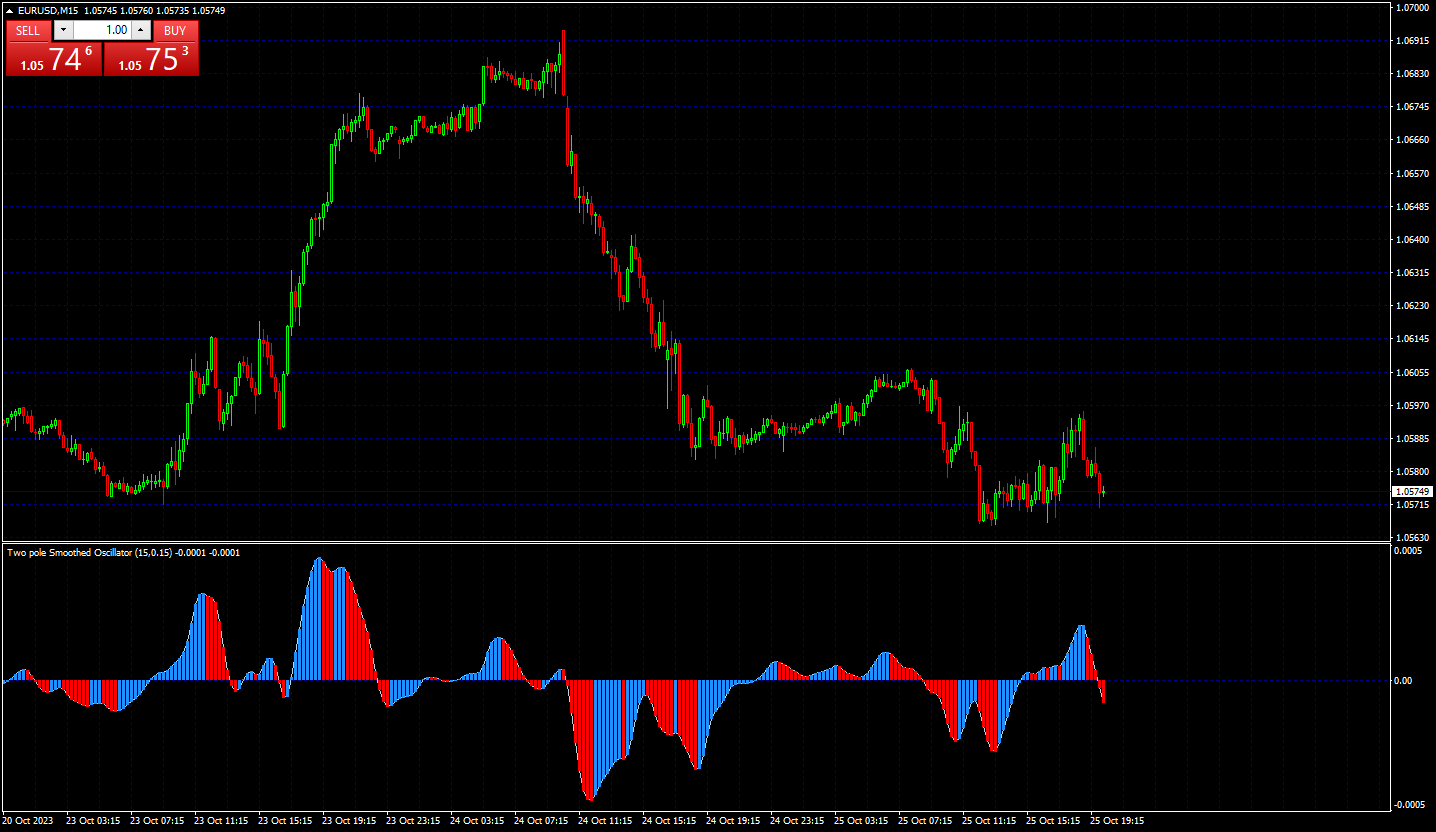1436x832 pixels.
Task: Click the 1.05885 price axis label
Action: tap(1411, 439)
